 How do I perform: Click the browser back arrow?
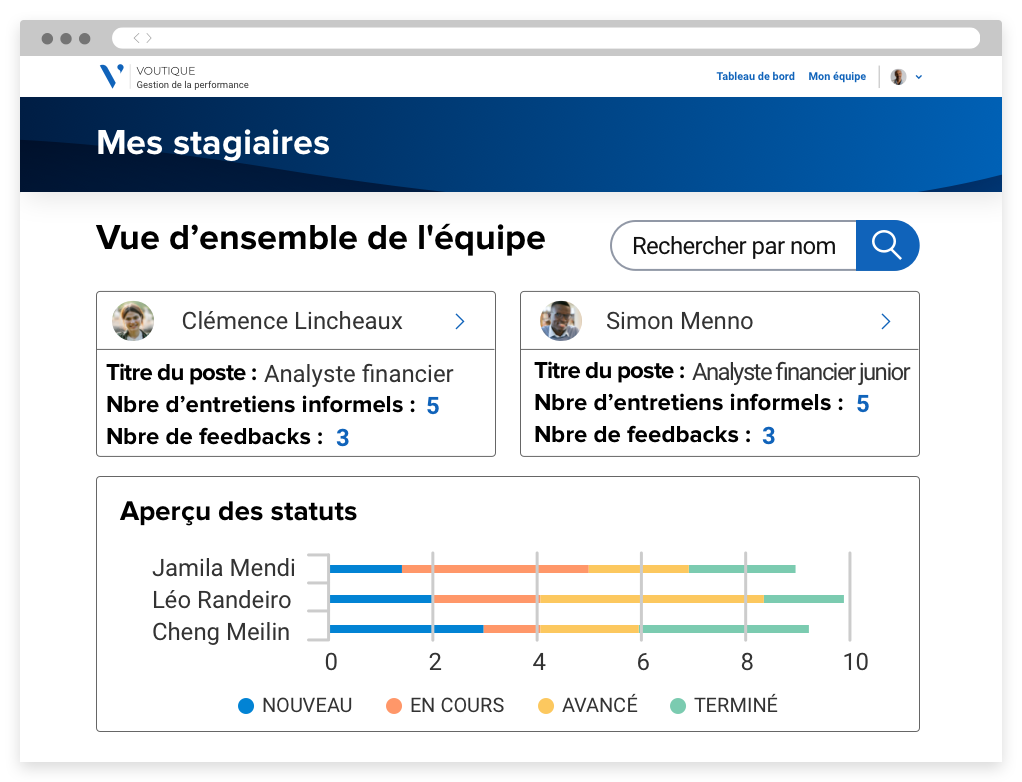(x=136, y=38)
